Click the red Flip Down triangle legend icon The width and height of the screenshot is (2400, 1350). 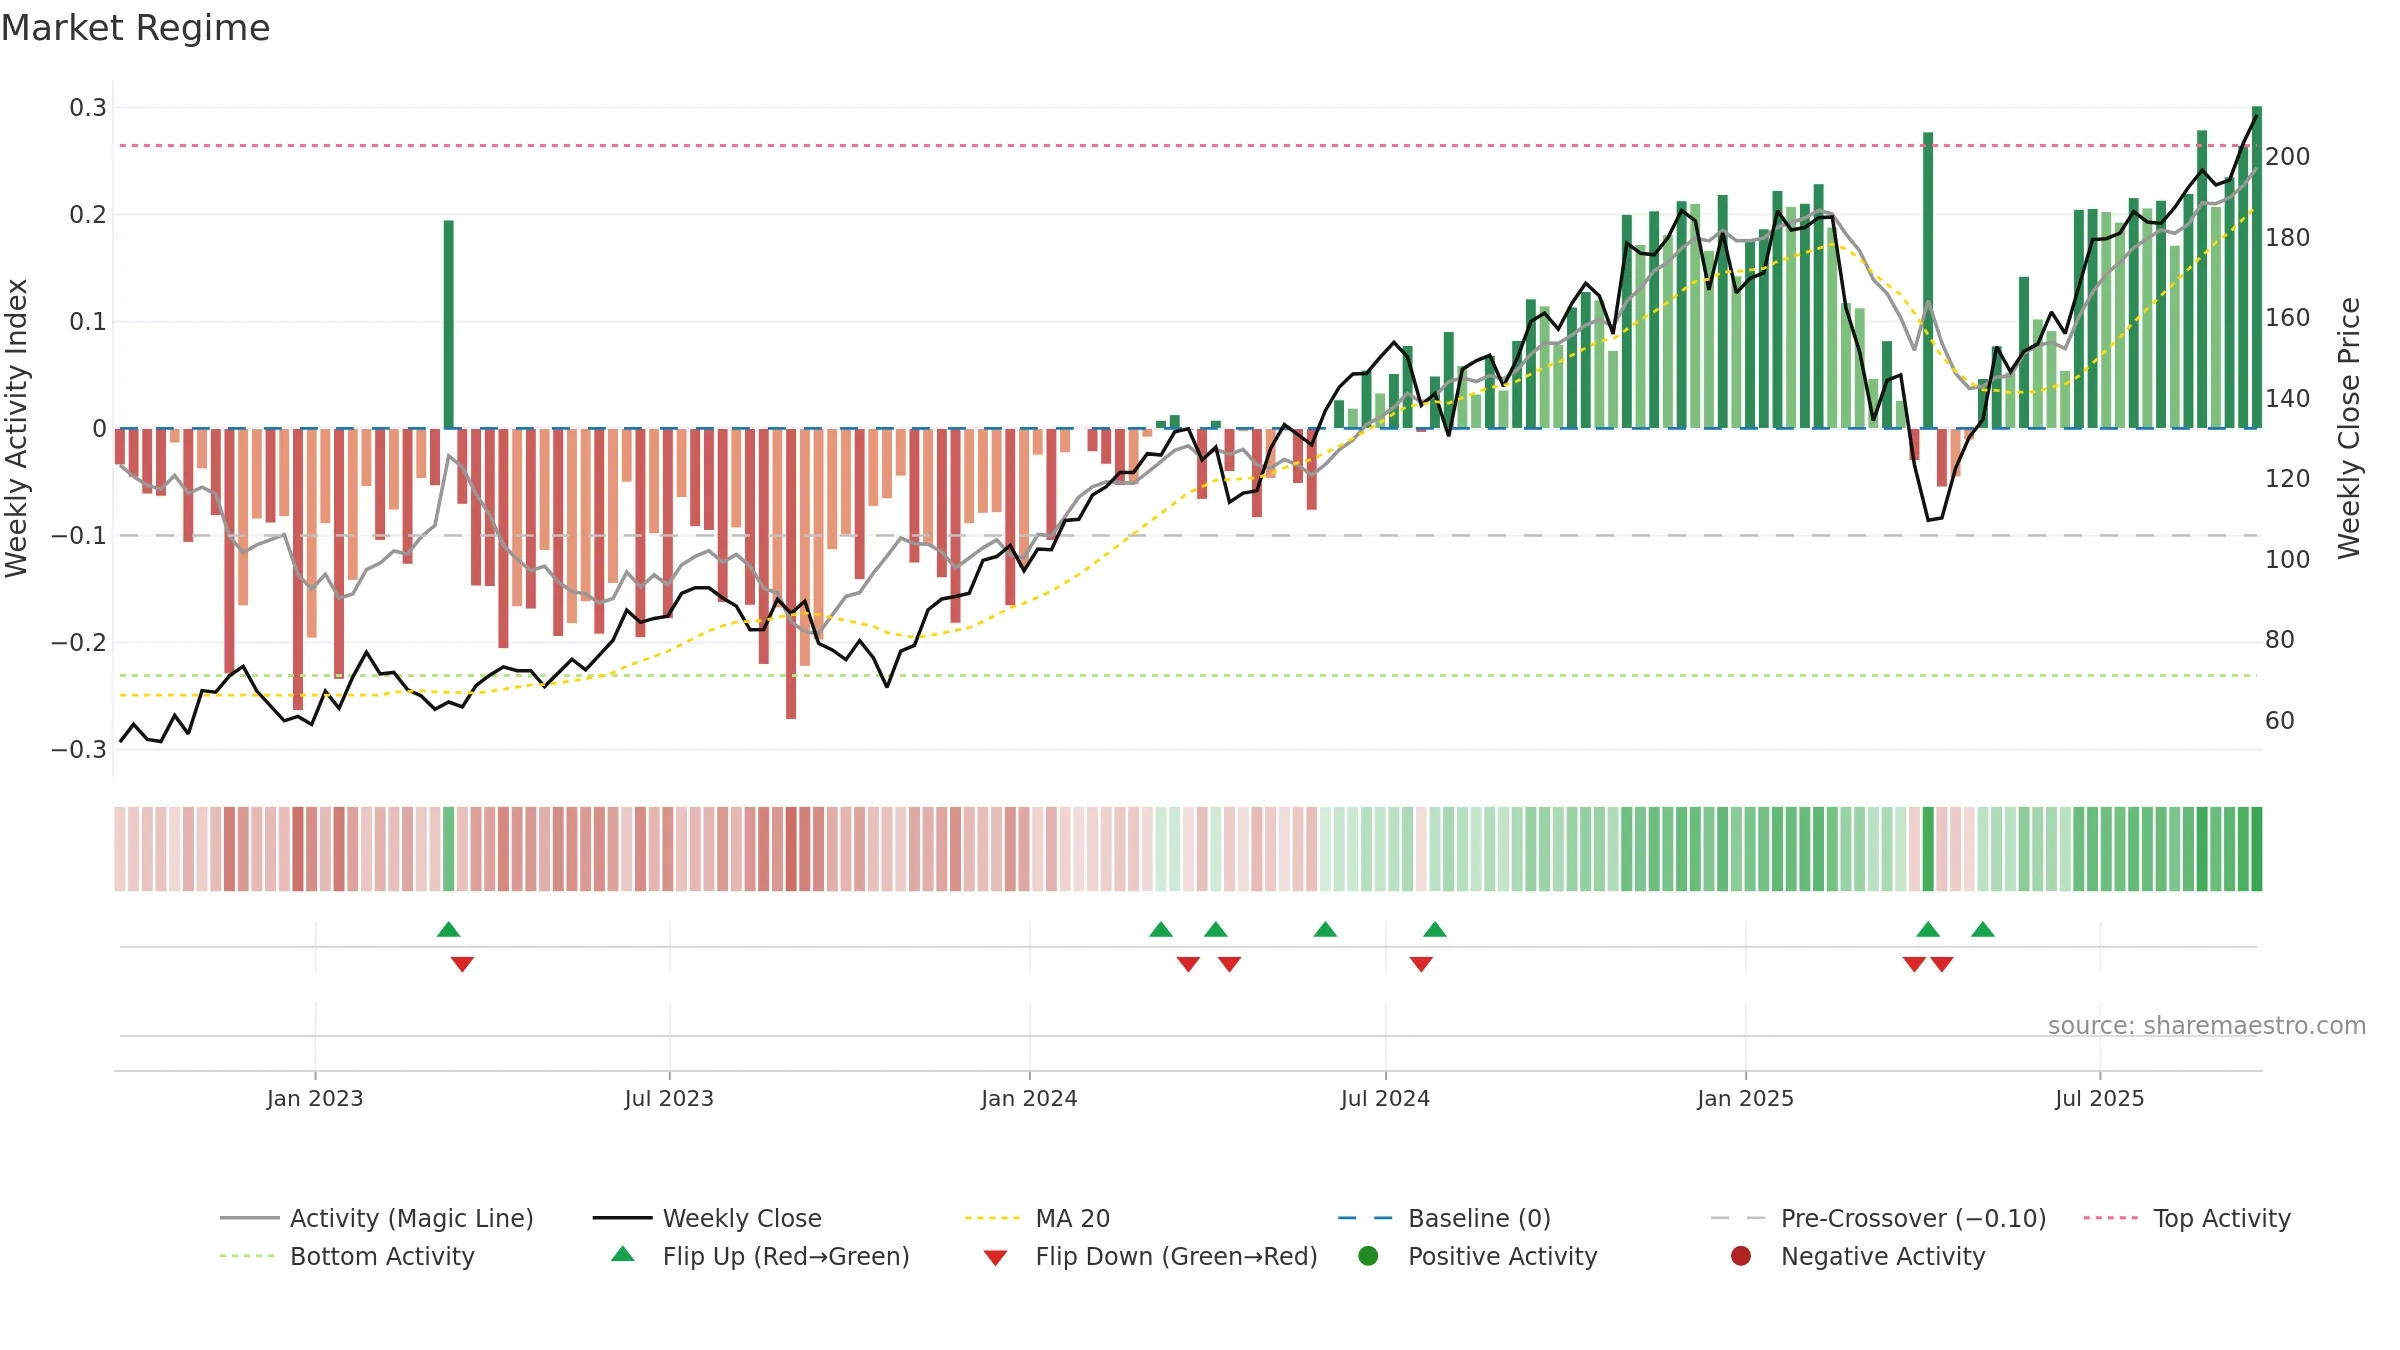tap(995, 1258)
